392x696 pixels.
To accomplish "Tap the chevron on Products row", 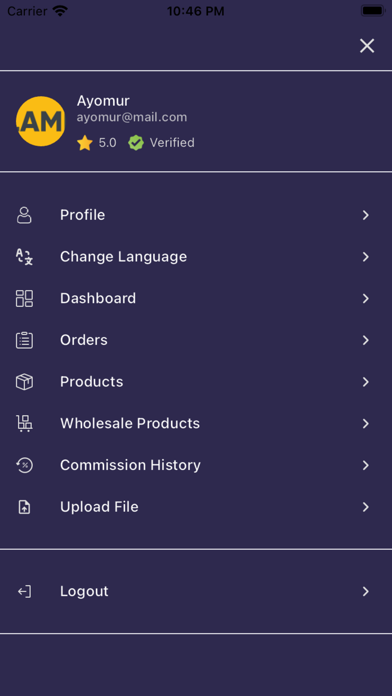I will 366,382.
